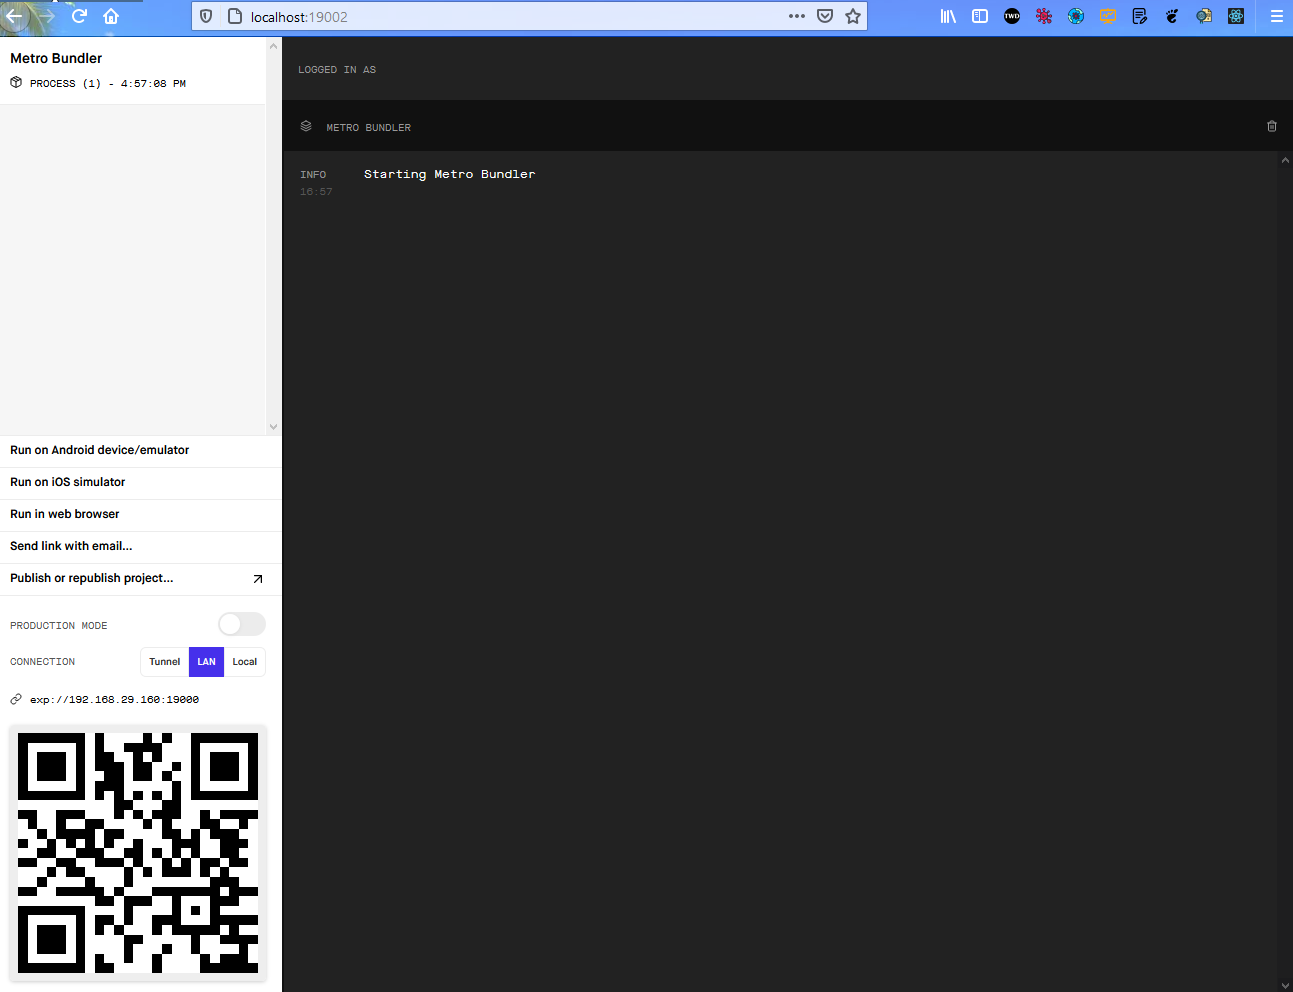Image resolution: width=1293 pixels, height=992 pixels.
Task: Send link with email
Action: click(x=141, y=546)
